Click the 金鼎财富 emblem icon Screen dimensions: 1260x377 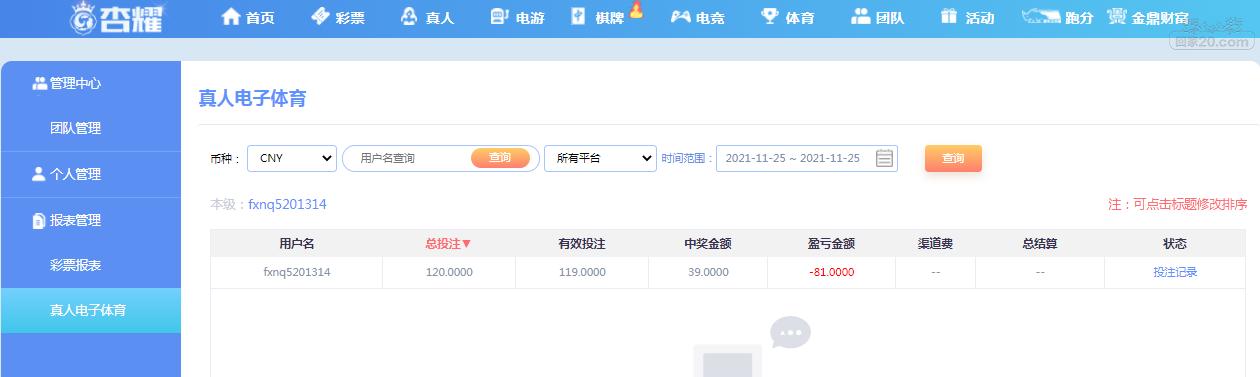(x=1117, y=17)
